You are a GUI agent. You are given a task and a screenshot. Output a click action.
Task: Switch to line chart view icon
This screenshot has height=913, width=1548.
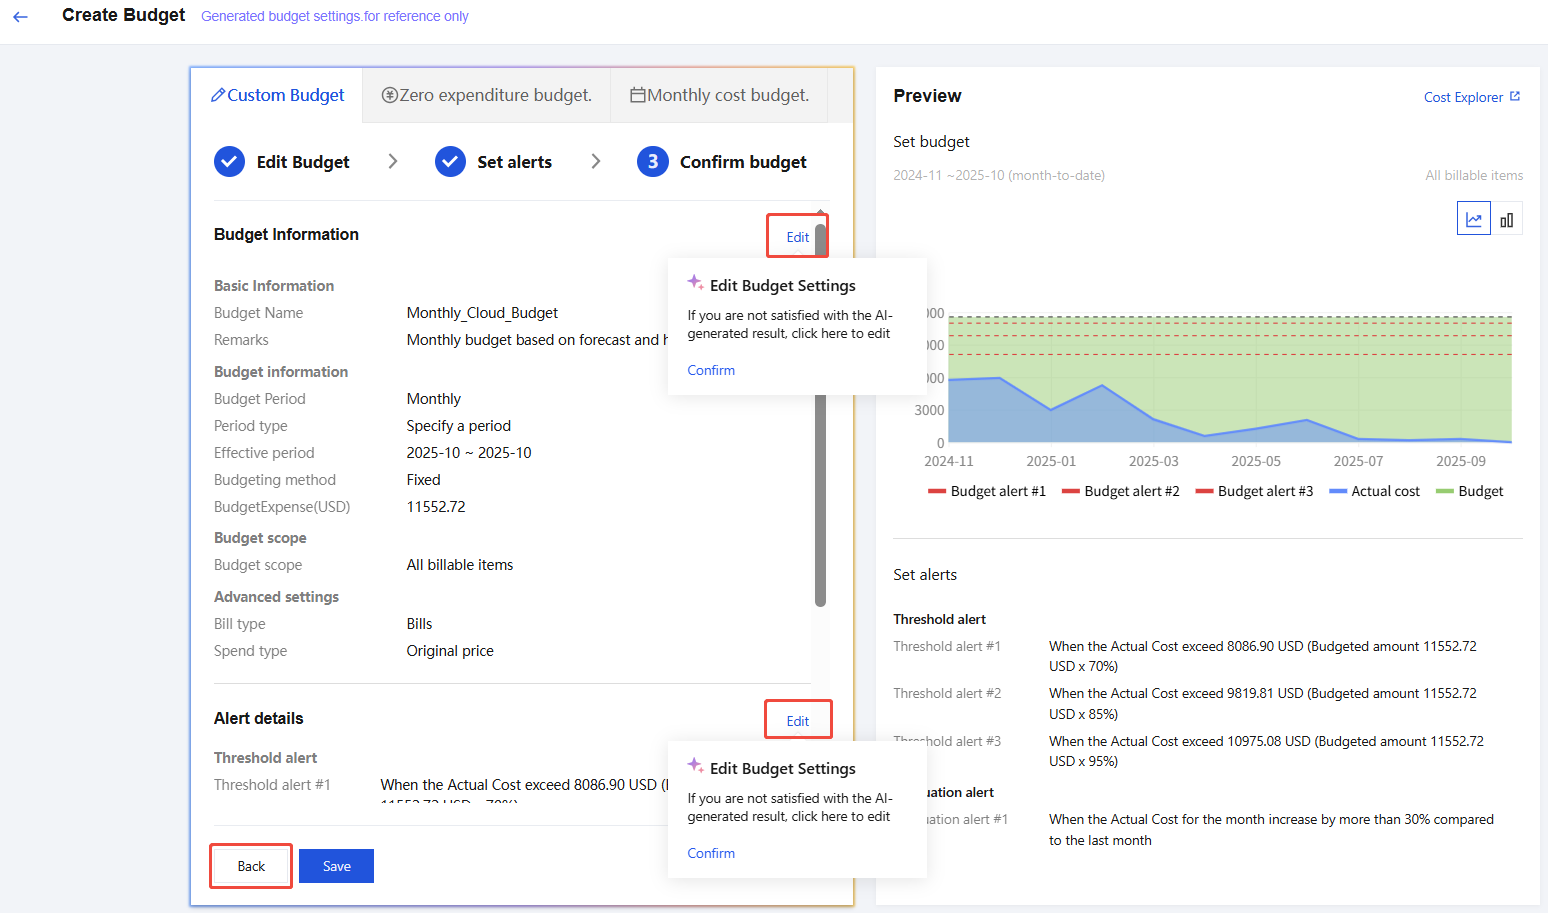point(1473,219)
